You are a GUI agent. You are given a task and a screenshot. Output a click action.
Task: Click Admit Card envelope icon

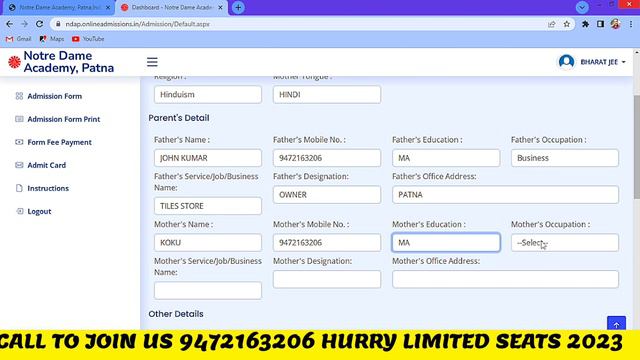[x=19, y=165]
